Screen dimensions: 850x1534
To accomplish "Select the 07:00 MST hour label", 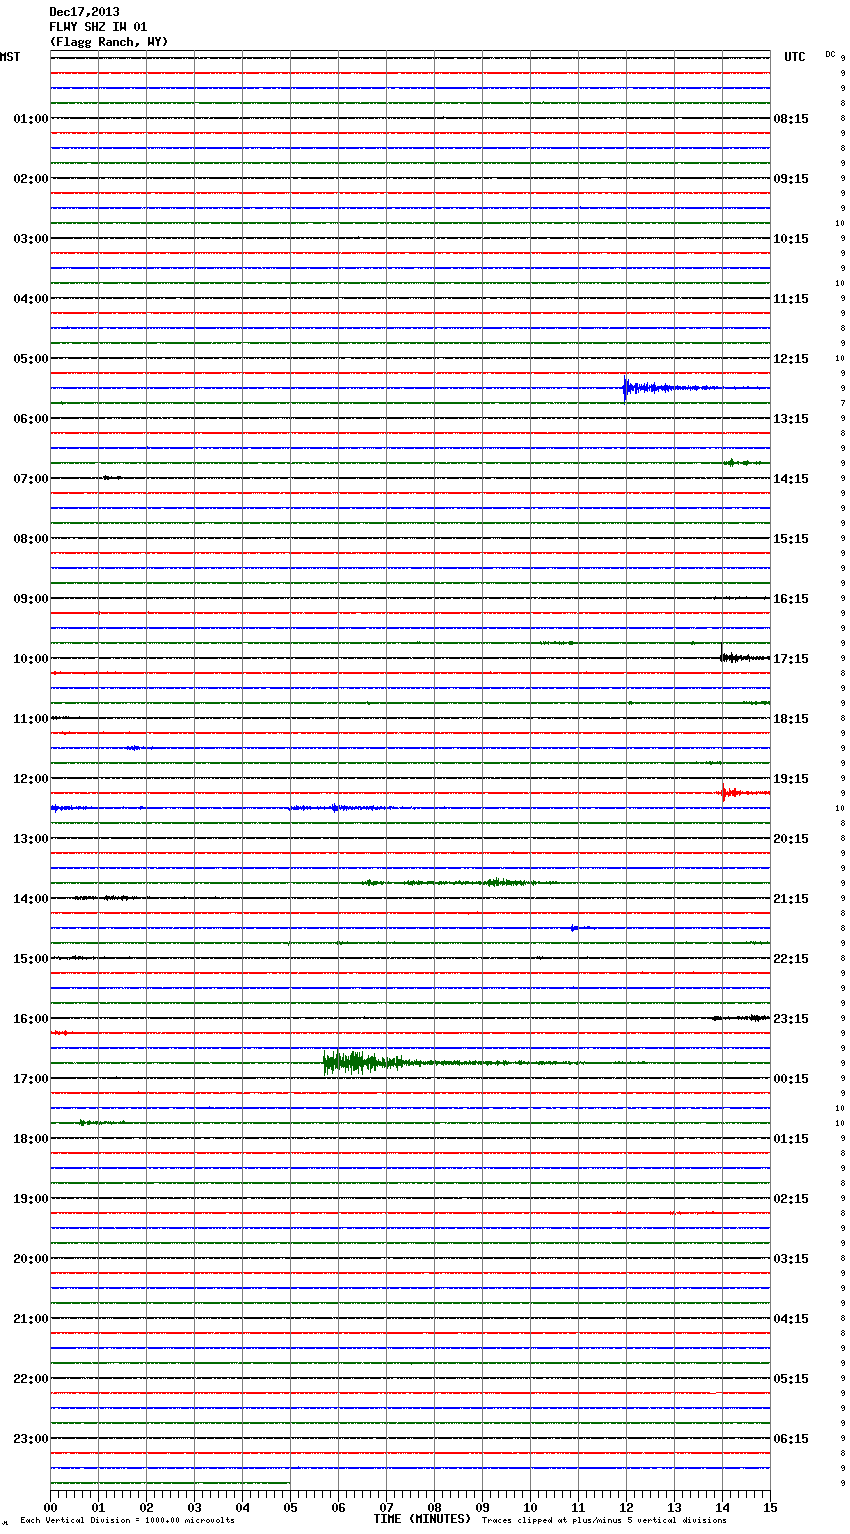I will 30,479.
